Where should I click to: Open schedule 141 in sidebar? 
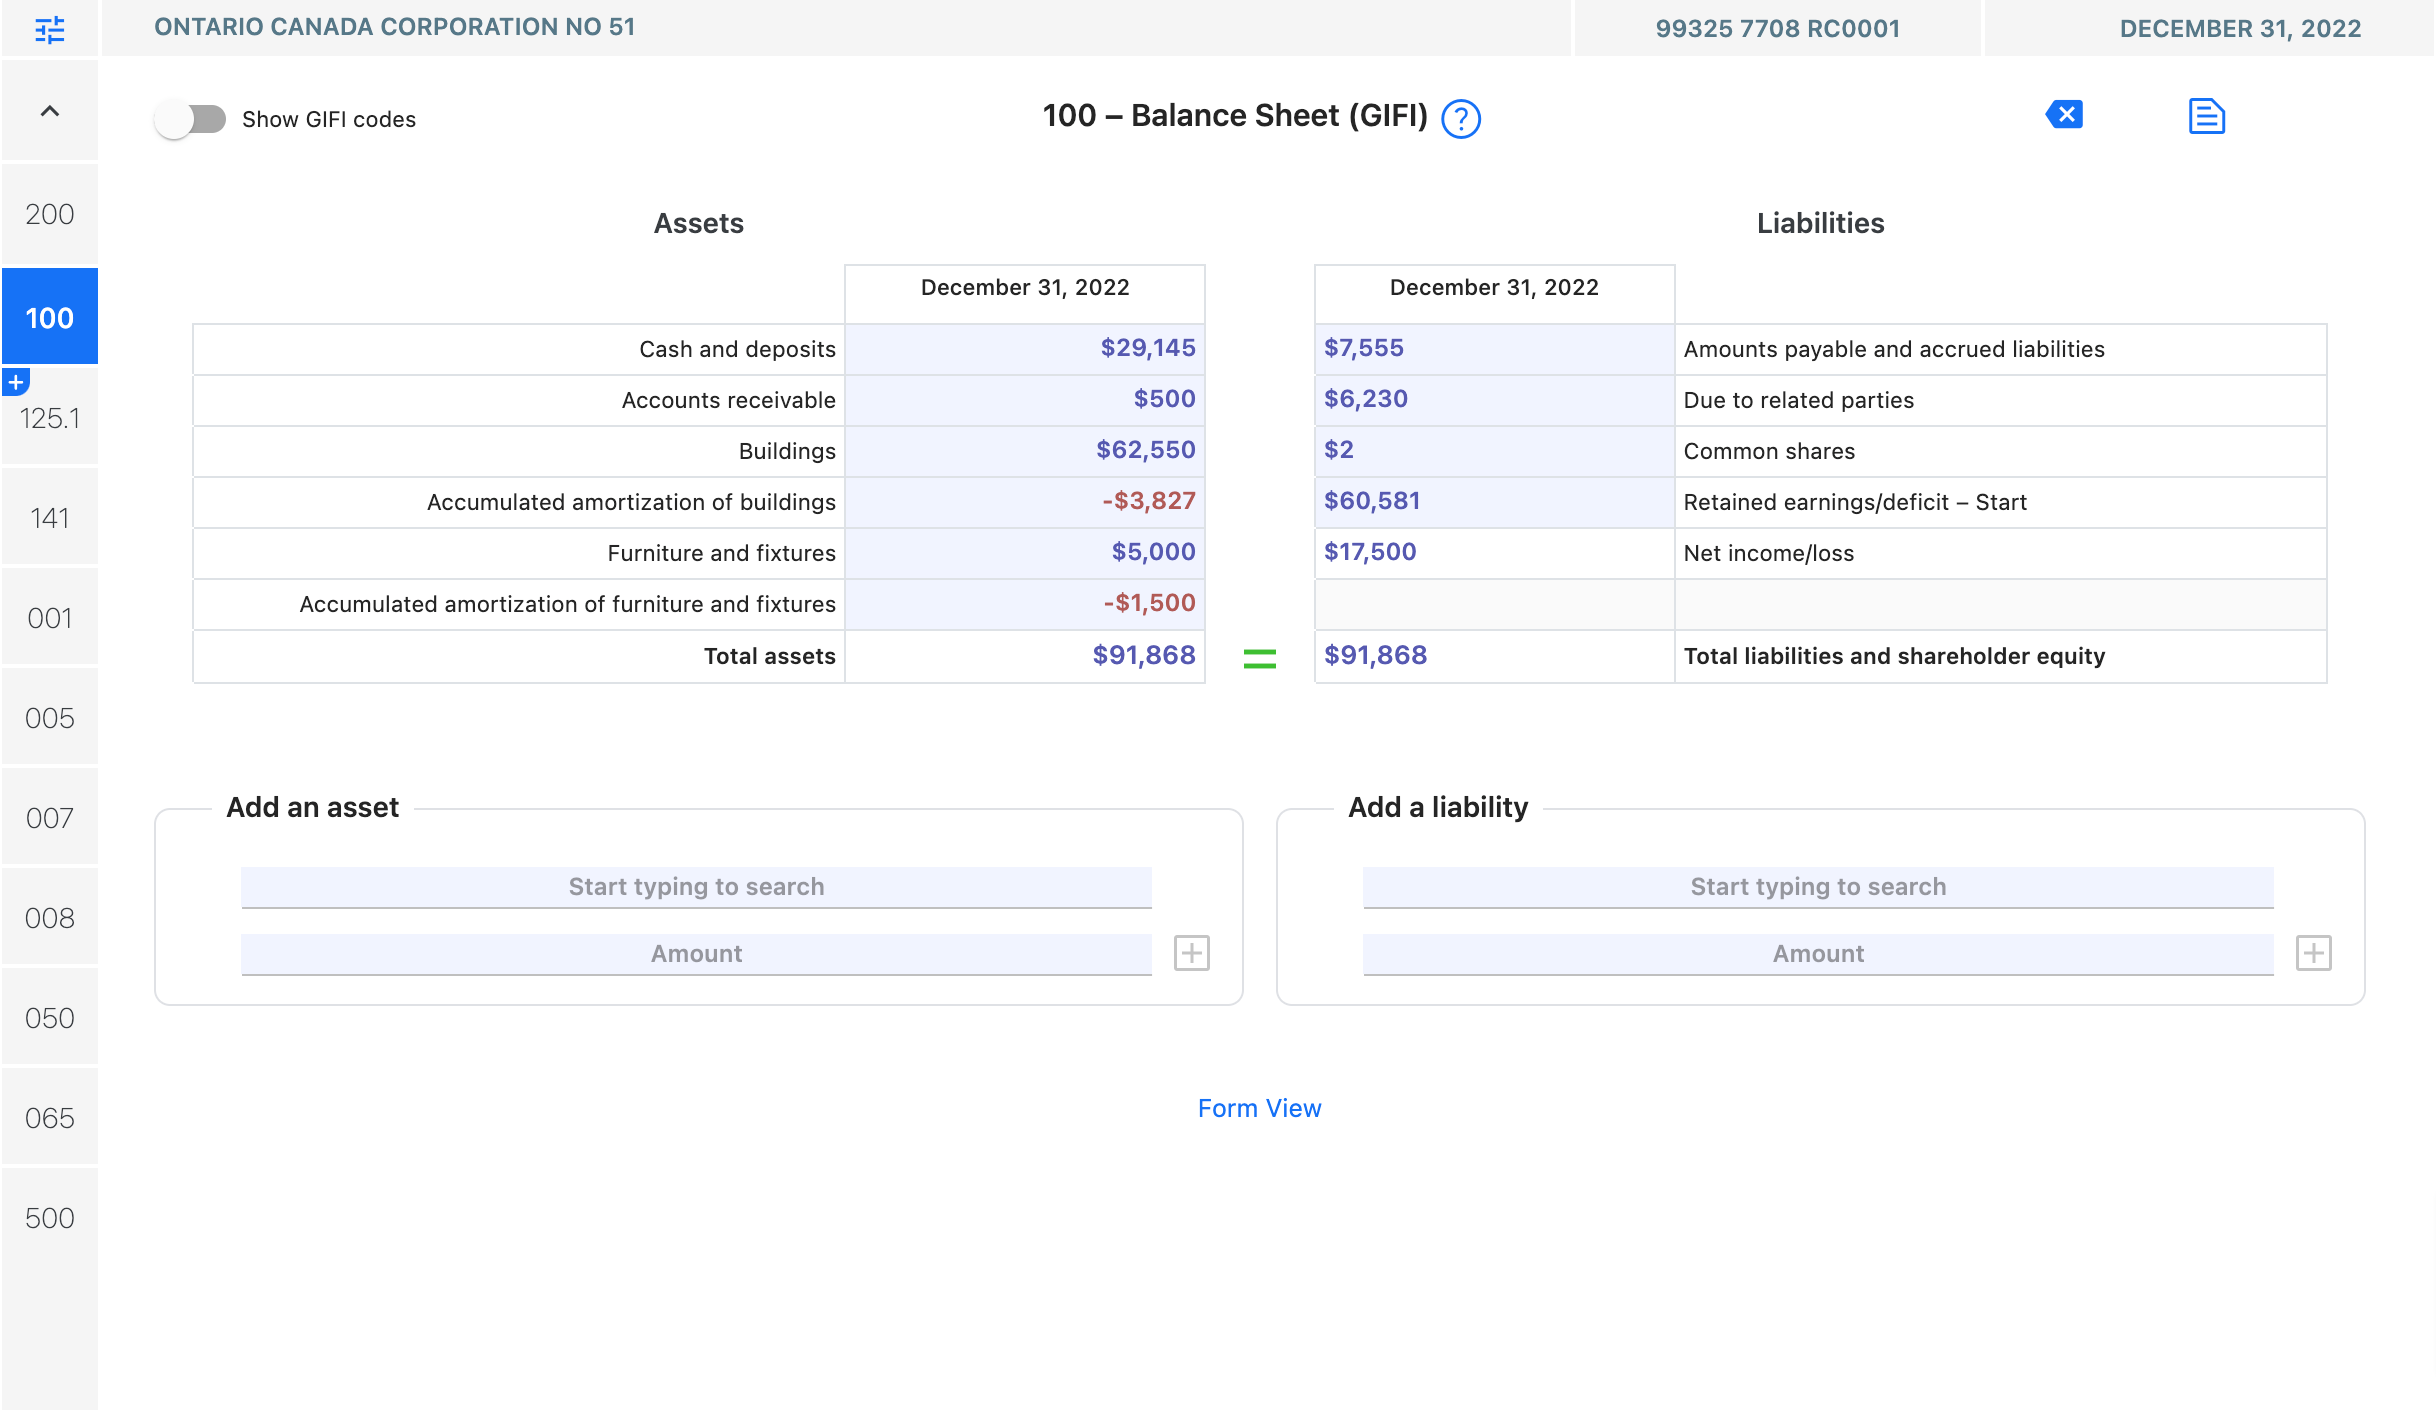click(x=49, y=518)
